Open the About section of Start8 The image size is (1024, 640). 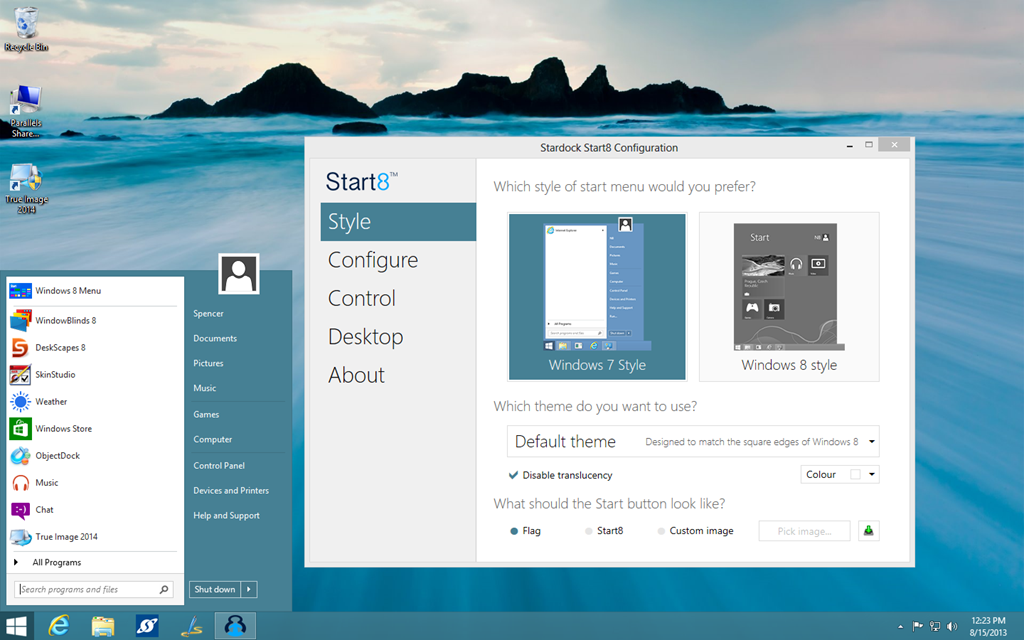click(x=355, y=375)
